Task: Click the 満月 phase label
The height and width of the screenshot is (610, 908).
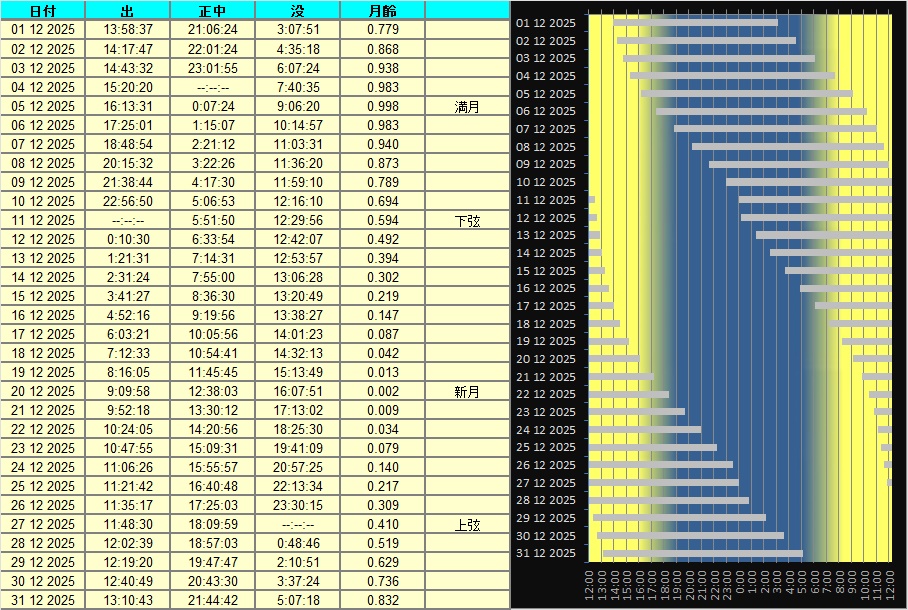Action: tap(467, 106)
